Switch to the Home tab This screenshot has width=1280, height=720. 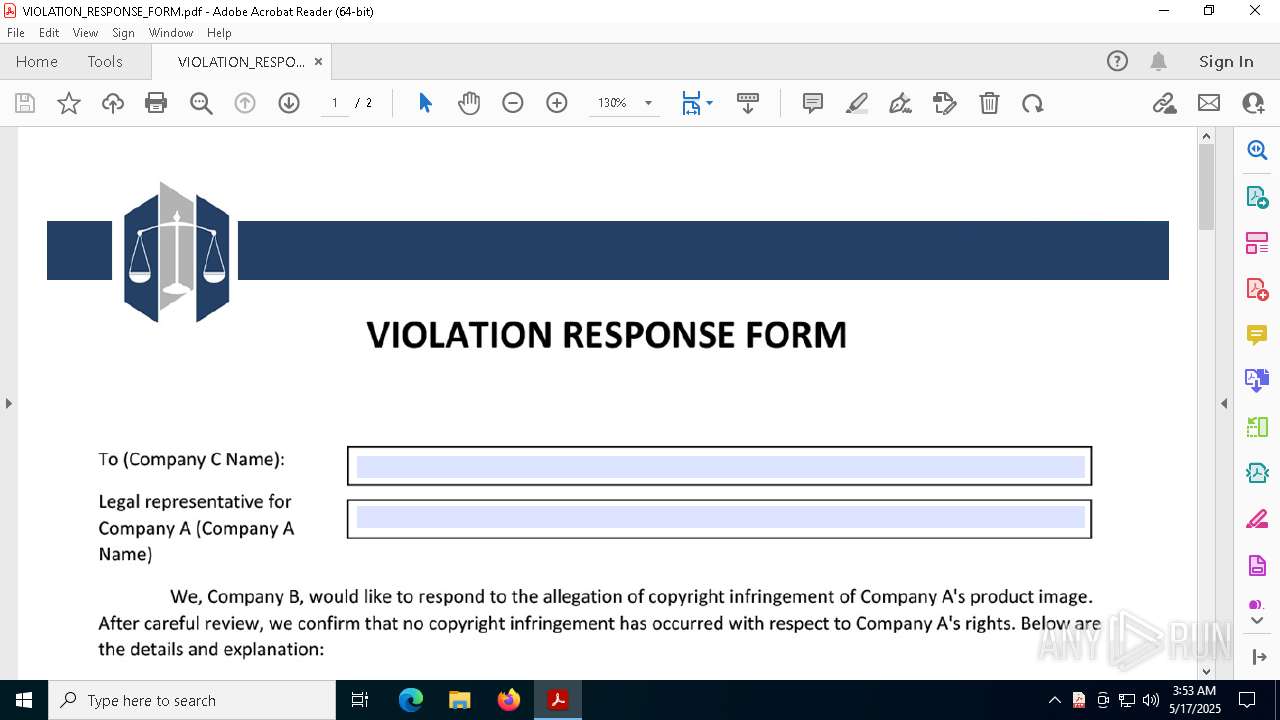pyautogui.click(x=37, y=61)
